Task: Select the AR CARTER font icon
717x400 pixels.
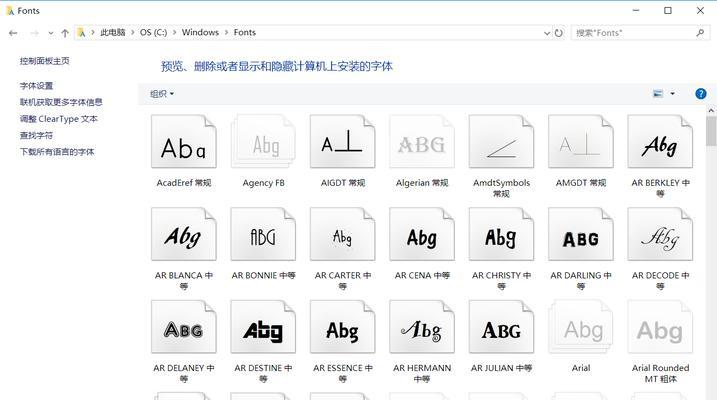Action: [342, 235]
